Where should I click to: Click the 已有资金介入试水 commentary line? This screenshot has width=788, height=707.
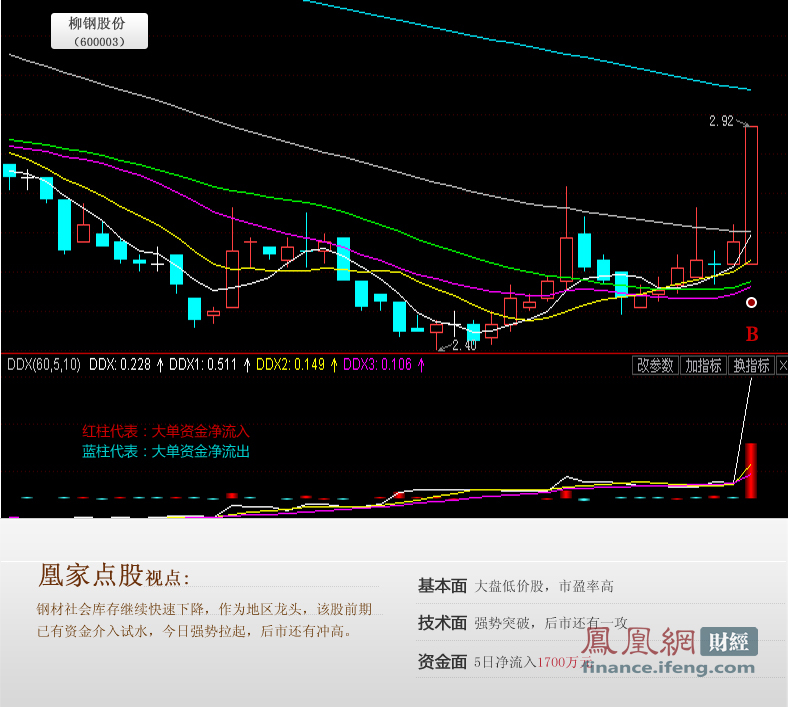click(193, 631)
